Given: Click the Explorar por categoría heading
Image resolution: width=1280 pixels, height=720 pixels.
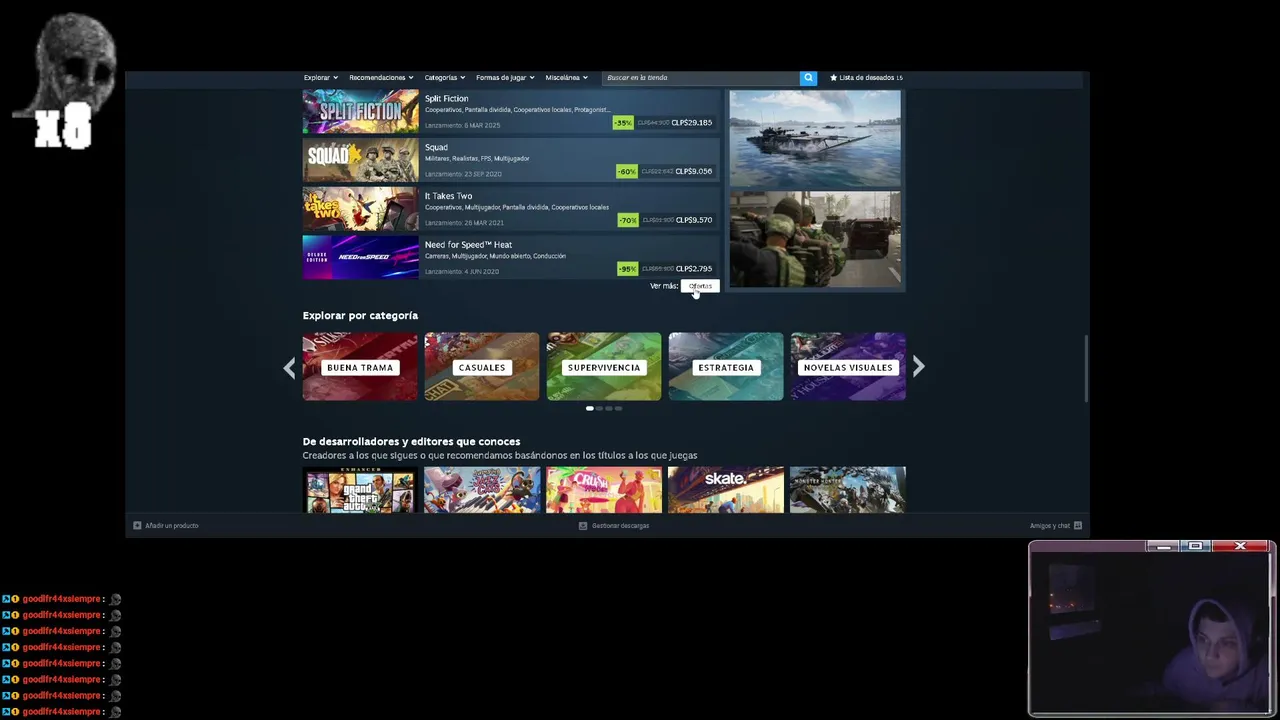Looking at the screenshot, I should (x=360, y=316).
